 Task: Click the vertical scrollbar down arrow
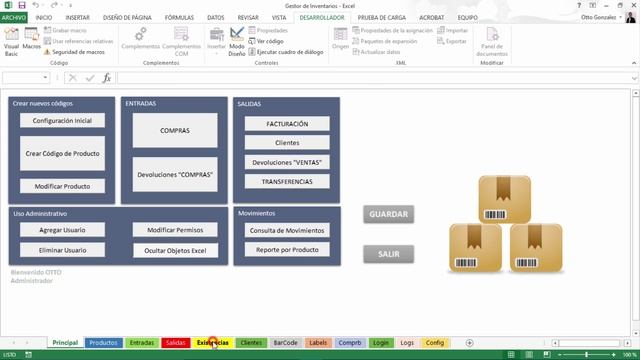[636, 333]
